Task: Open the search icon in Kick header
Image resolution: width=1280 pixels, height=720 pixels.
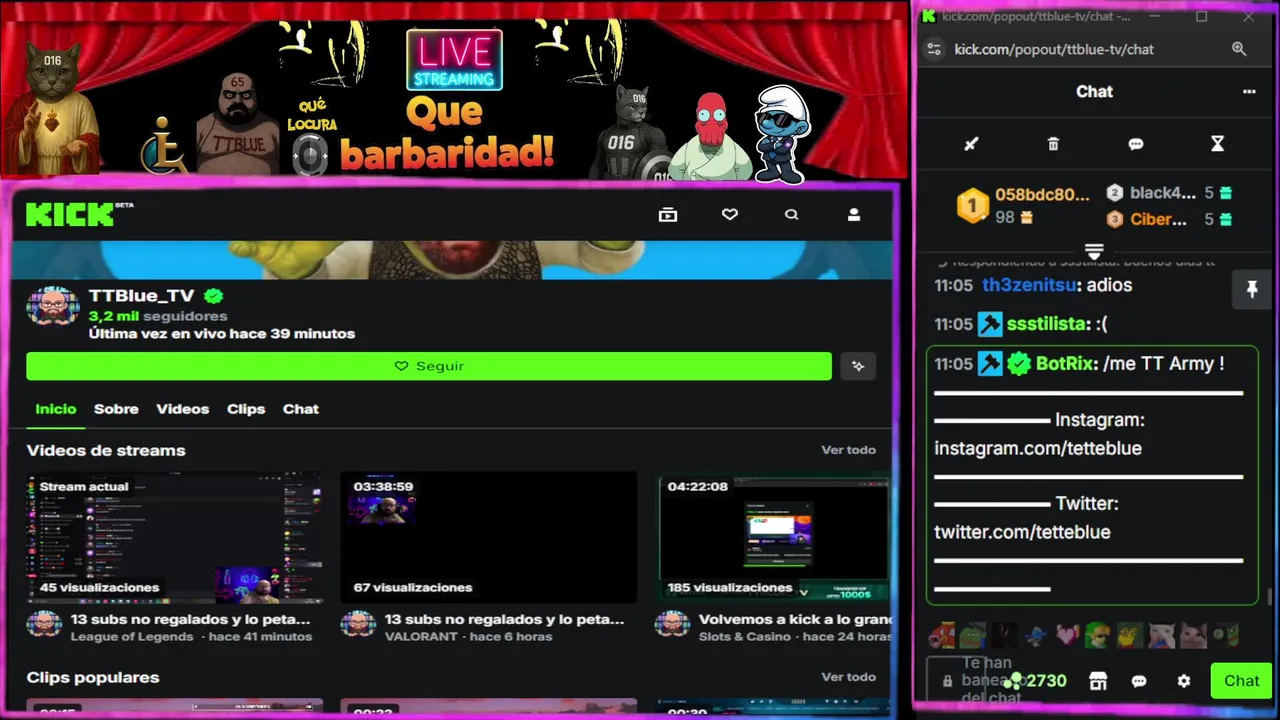Action: pyautogui.click(x=792, y=214)
